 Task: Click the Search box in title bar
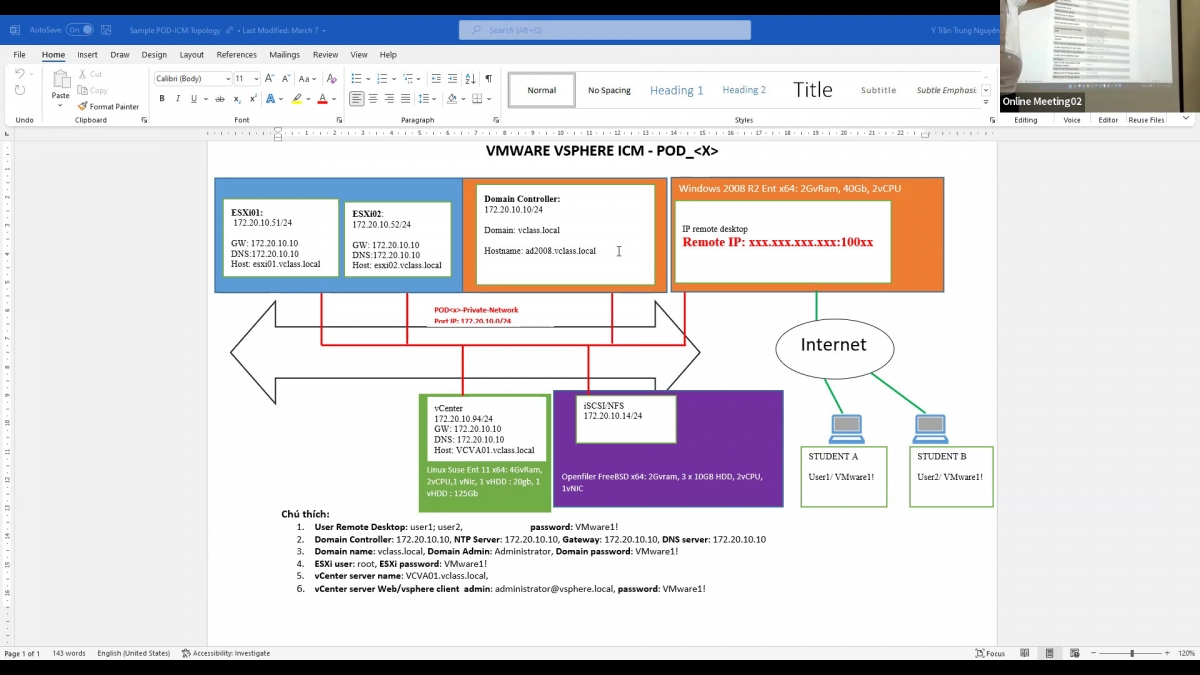pos(605,30)
